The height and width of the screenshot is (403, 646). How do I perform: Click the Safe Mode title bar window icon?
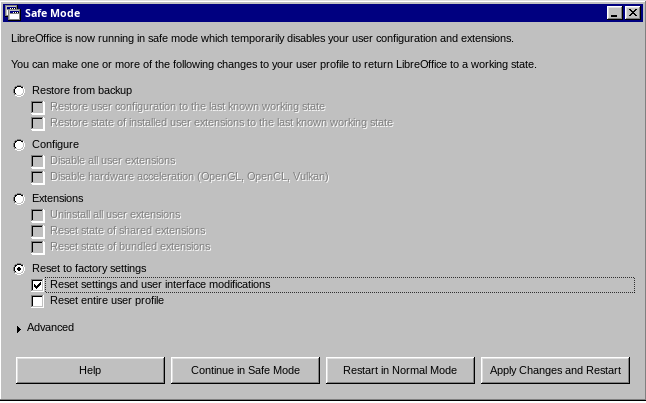[x=12, y=13]
